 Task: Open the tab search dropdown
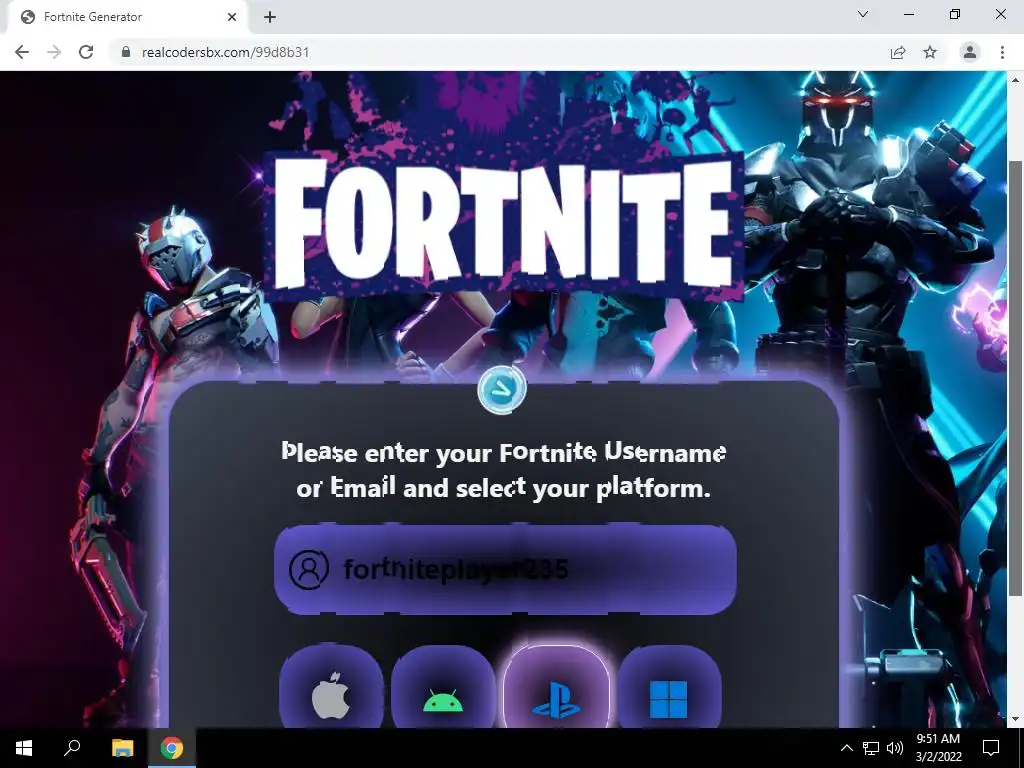click(x=863, y=14)
